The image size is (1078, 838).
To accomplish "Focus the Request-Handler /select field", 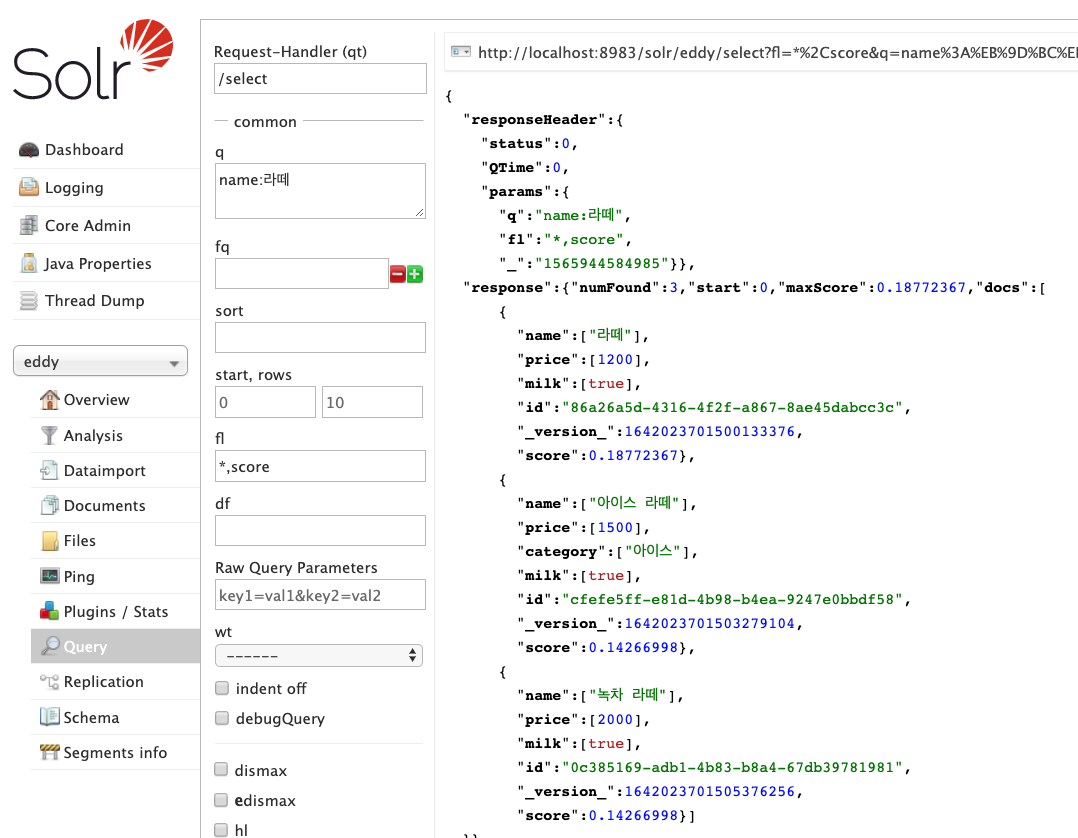I will (320, 78).
